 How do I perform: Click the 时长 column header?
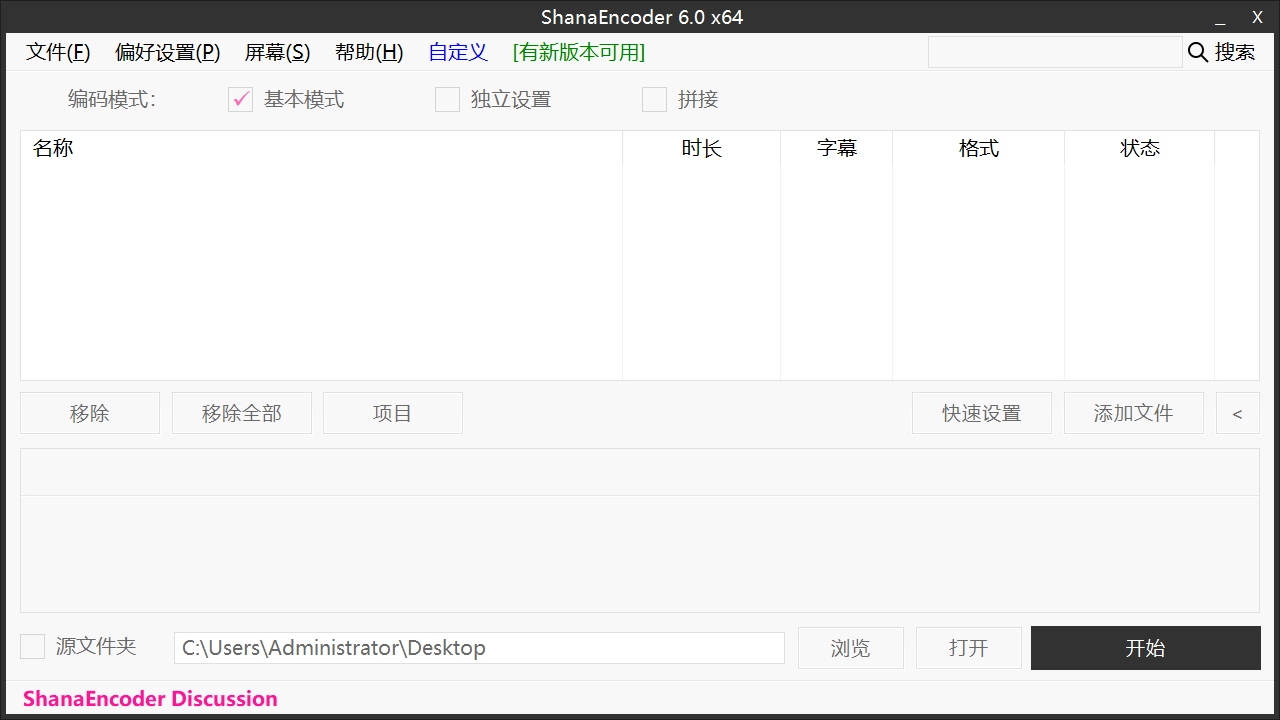point(701,148)
